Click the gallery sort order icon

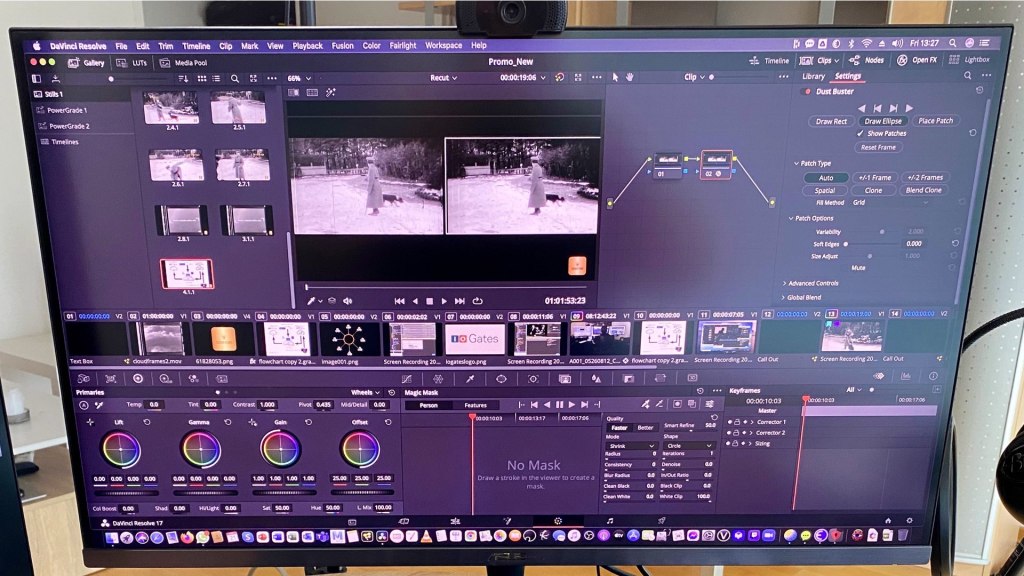(x=183, y=78)
